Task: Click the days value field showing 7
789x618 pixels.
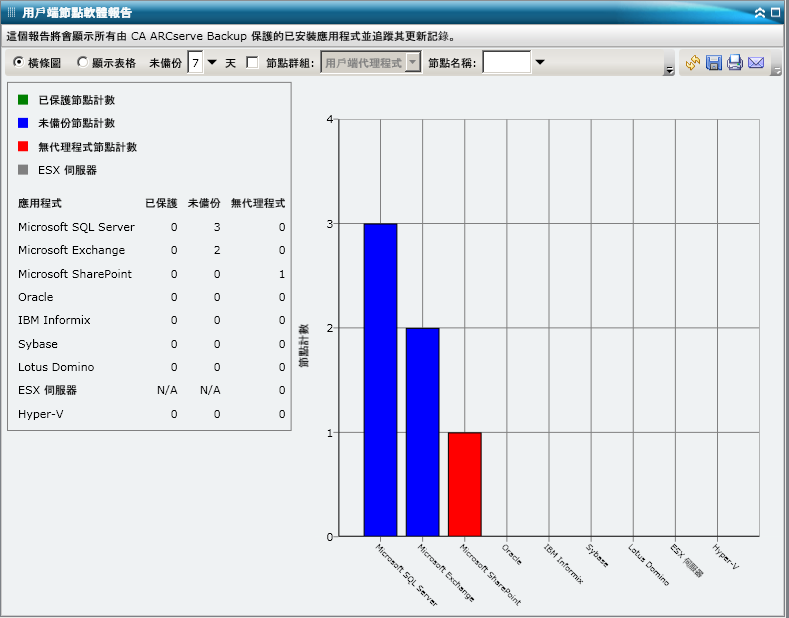Action: [195, 63]
